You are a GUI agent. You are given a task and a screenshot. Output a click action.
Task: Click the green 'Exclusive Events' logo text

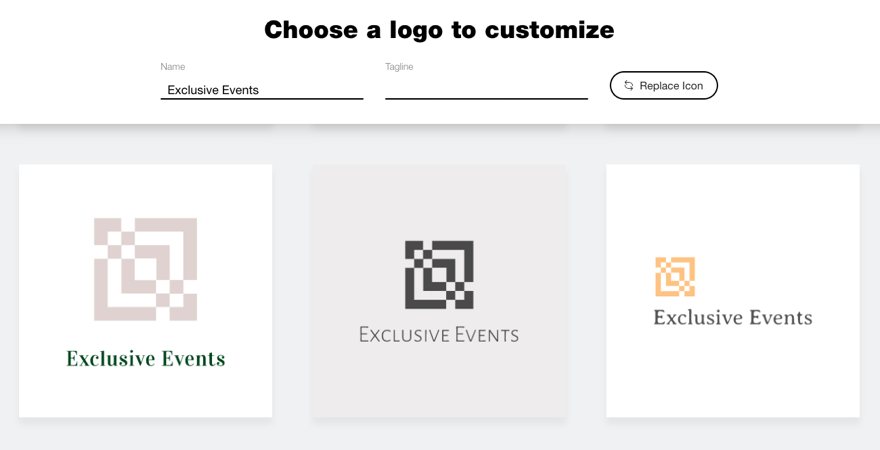[146, 359]
